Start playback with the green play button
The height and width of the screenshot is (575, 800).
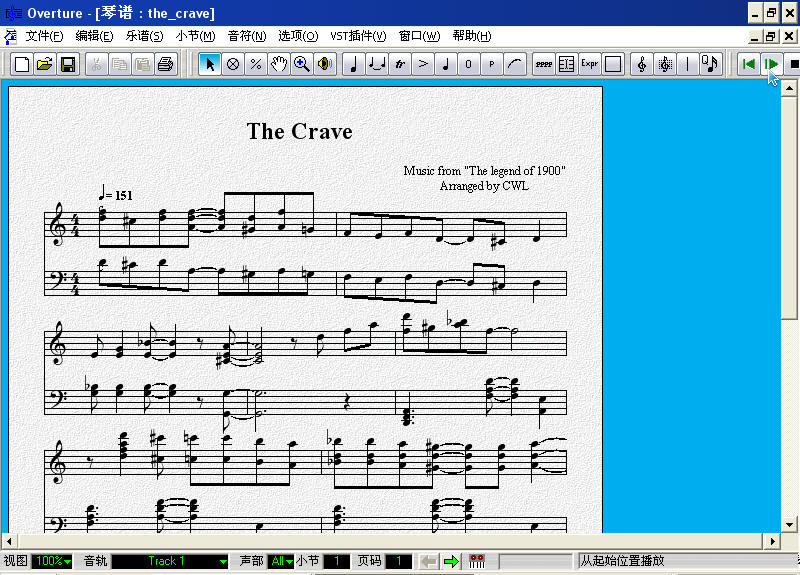point(771,64)
